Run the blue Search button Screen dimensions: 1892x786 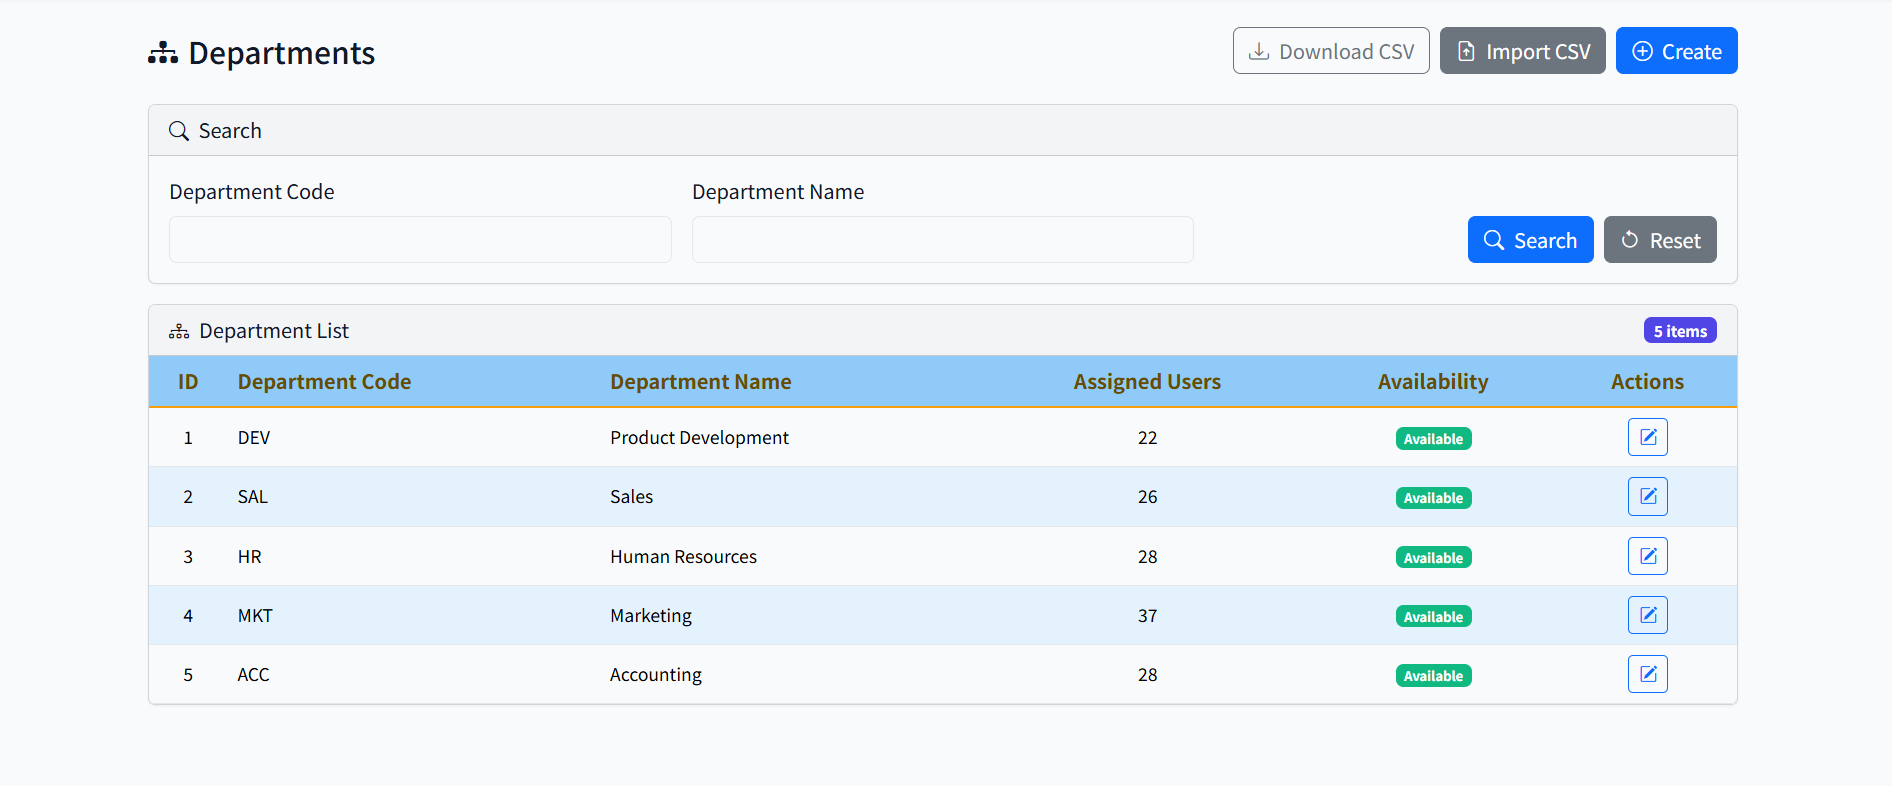pos(1530,240)
